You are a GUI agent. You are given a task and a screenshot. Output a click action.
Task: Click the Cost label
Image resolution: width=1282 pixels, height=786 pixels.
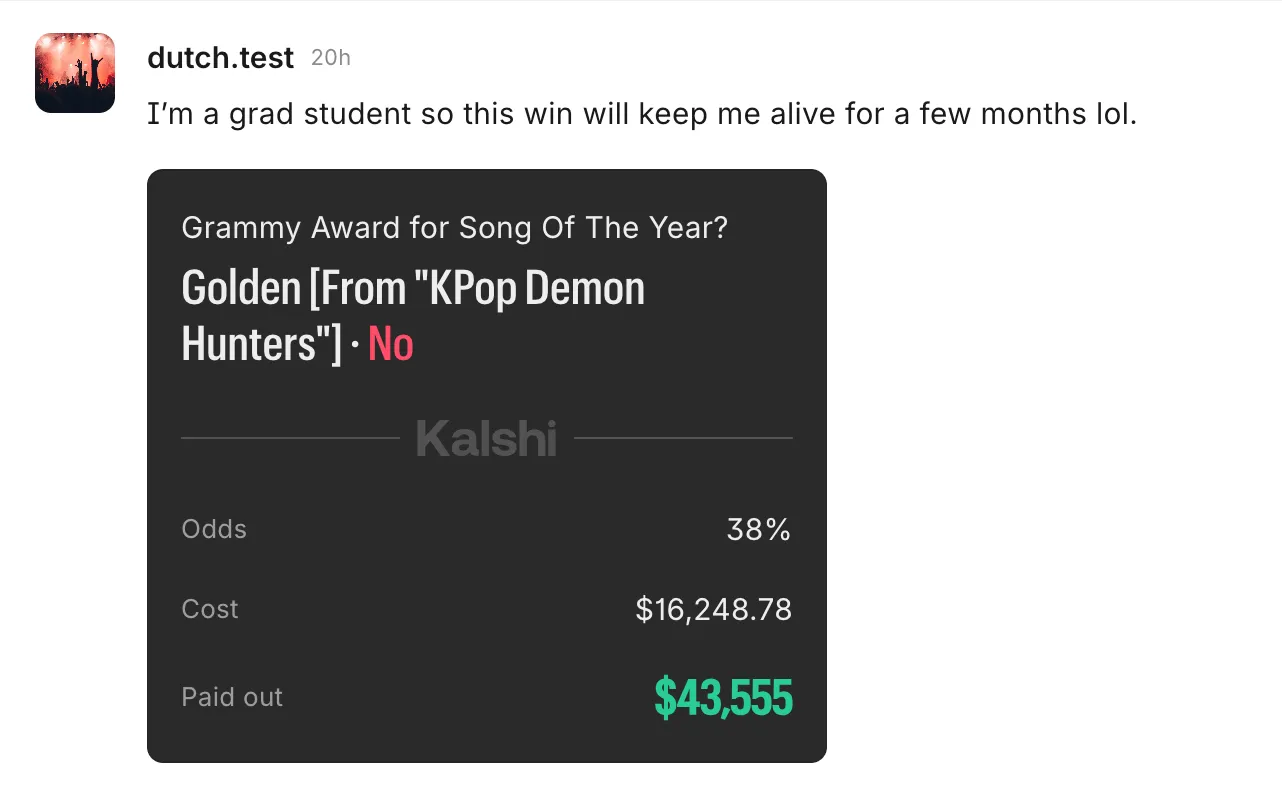(210, 609)
